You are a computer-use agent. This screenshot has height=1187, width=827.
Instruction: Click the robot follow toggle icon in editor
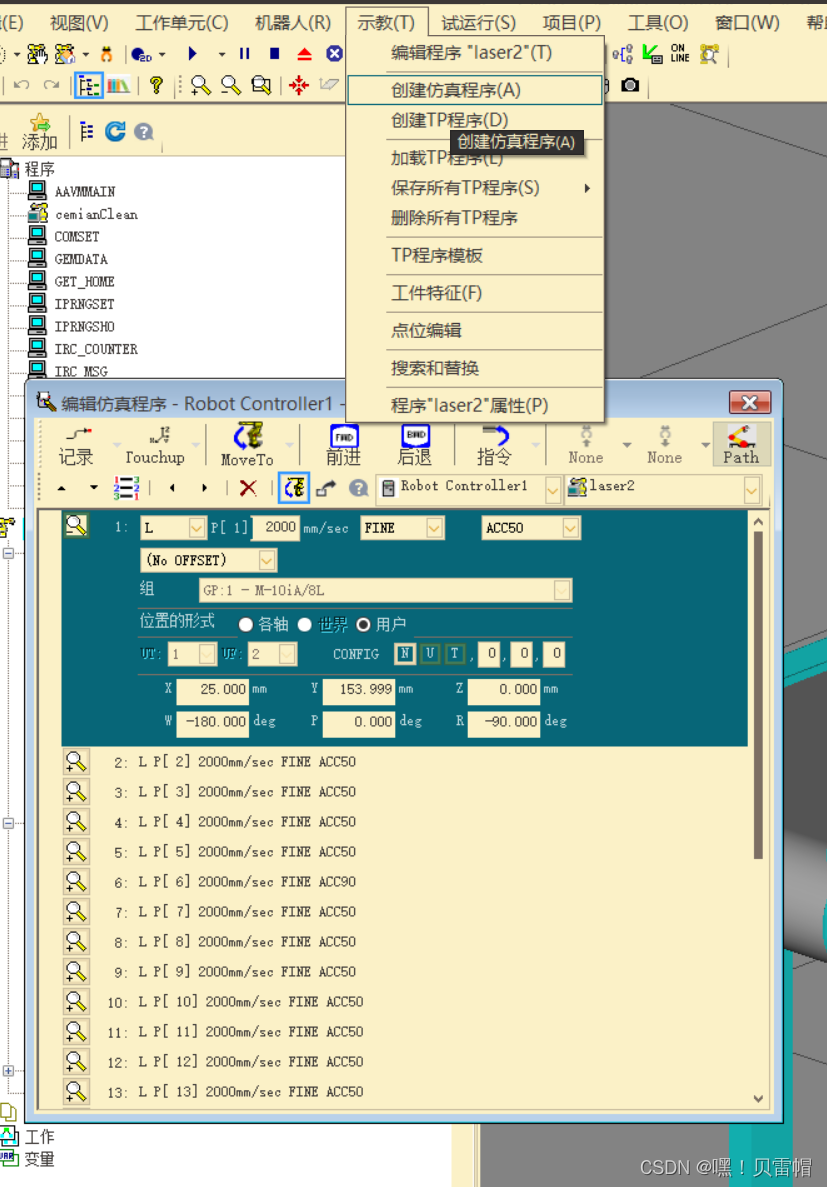pyautogui.click(x=294, y=488)
